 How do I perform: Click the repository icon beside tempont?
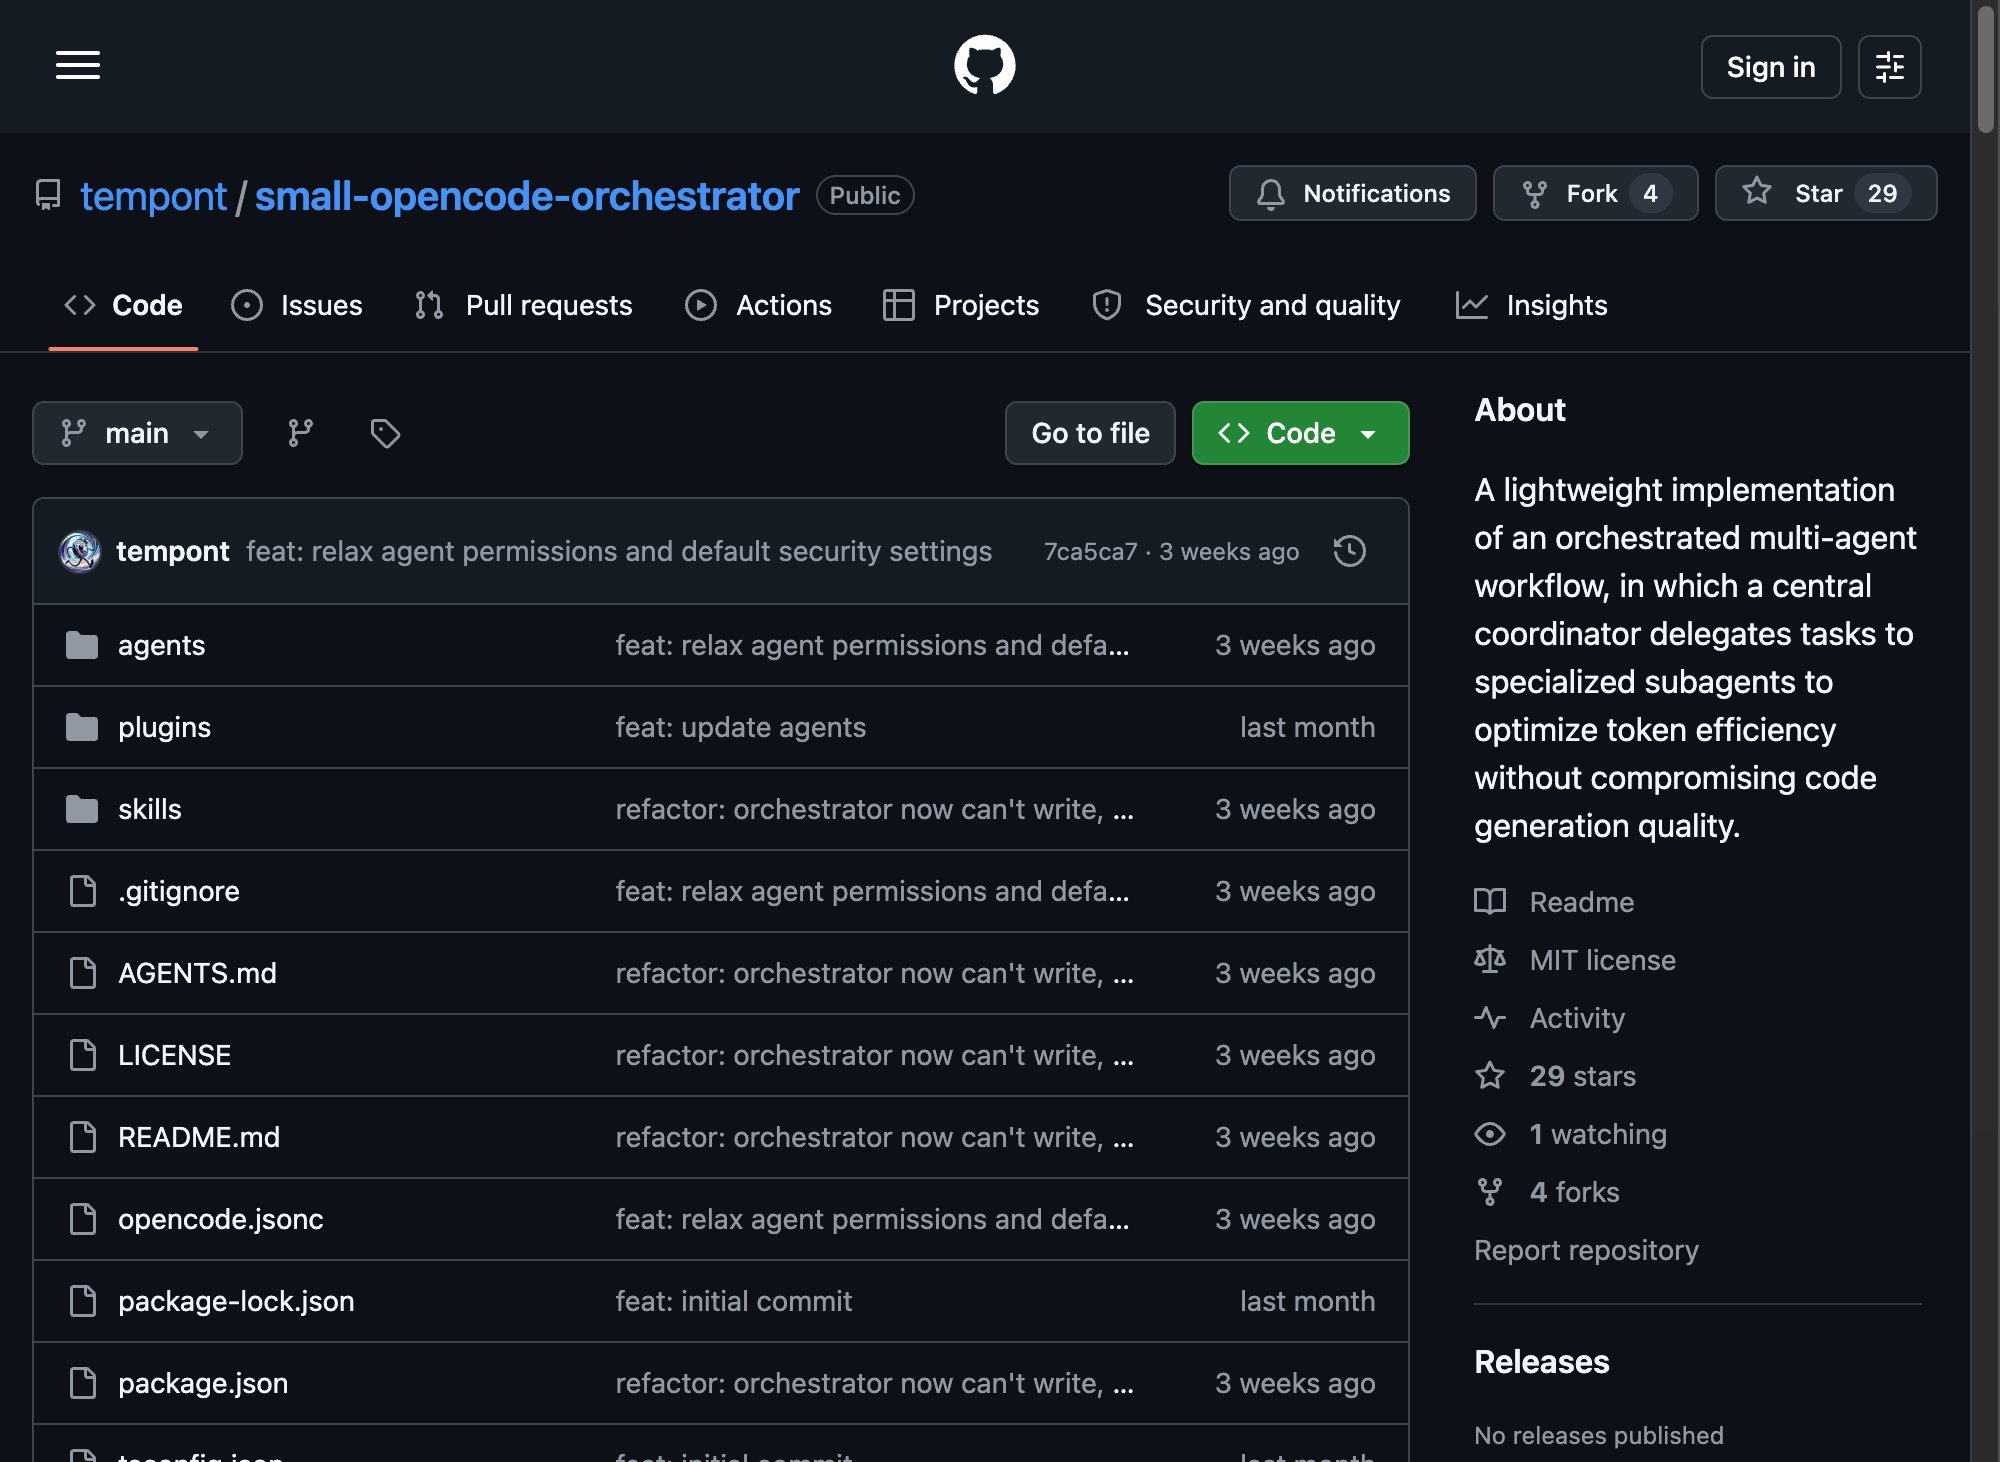[48, 195]
